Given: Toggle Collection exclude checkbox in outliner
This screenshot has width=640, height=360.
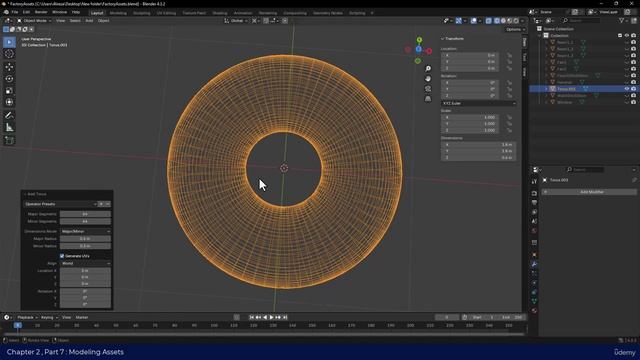Looking at the screenshot, I should click(x=620, y=36).
